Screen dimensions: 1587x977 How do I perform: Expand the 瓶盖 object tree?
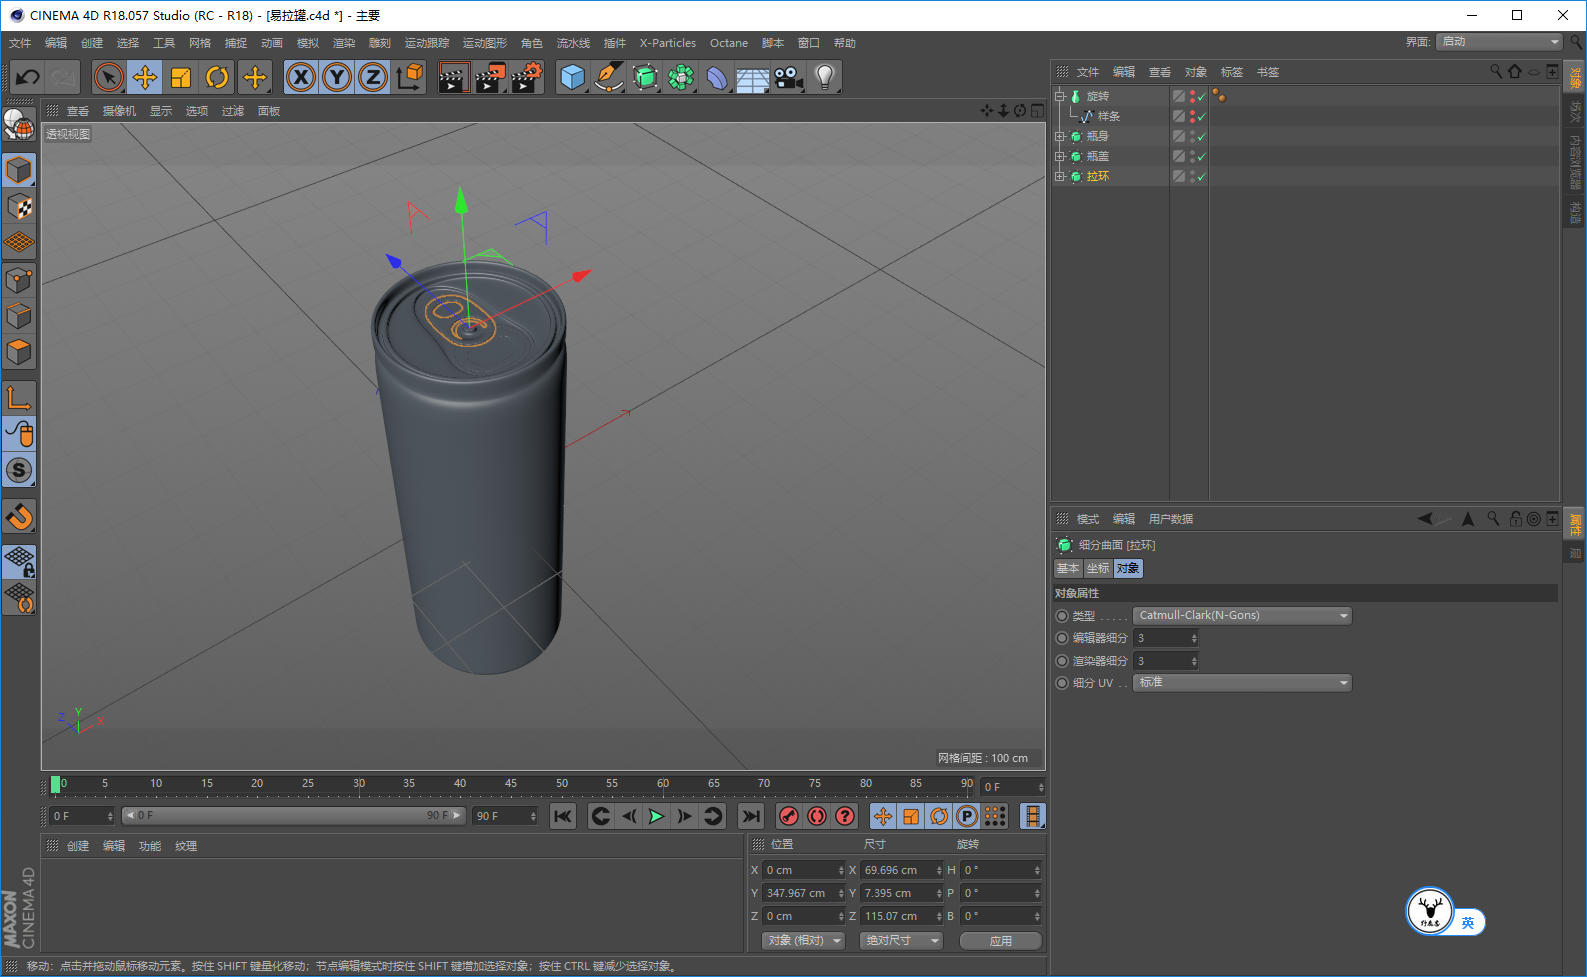1060,157
